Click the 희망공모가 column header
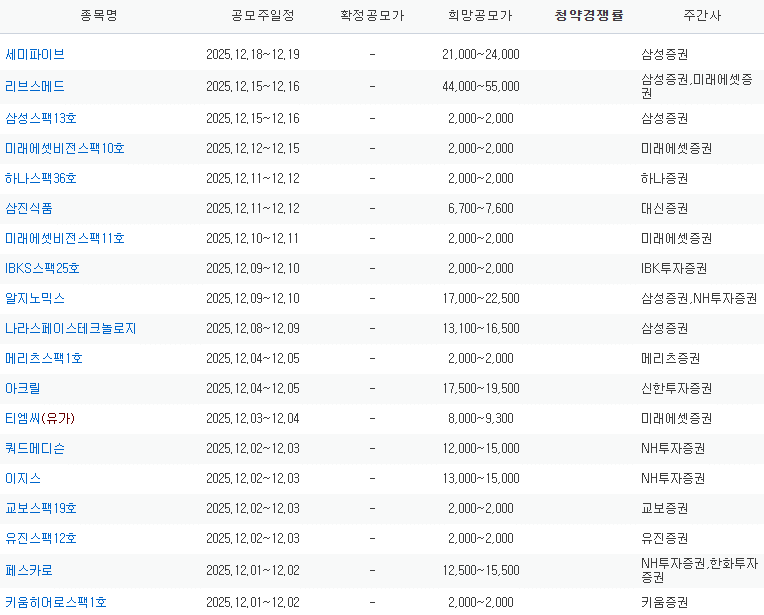This screenshot has width=764, height=615. [480, 16]
